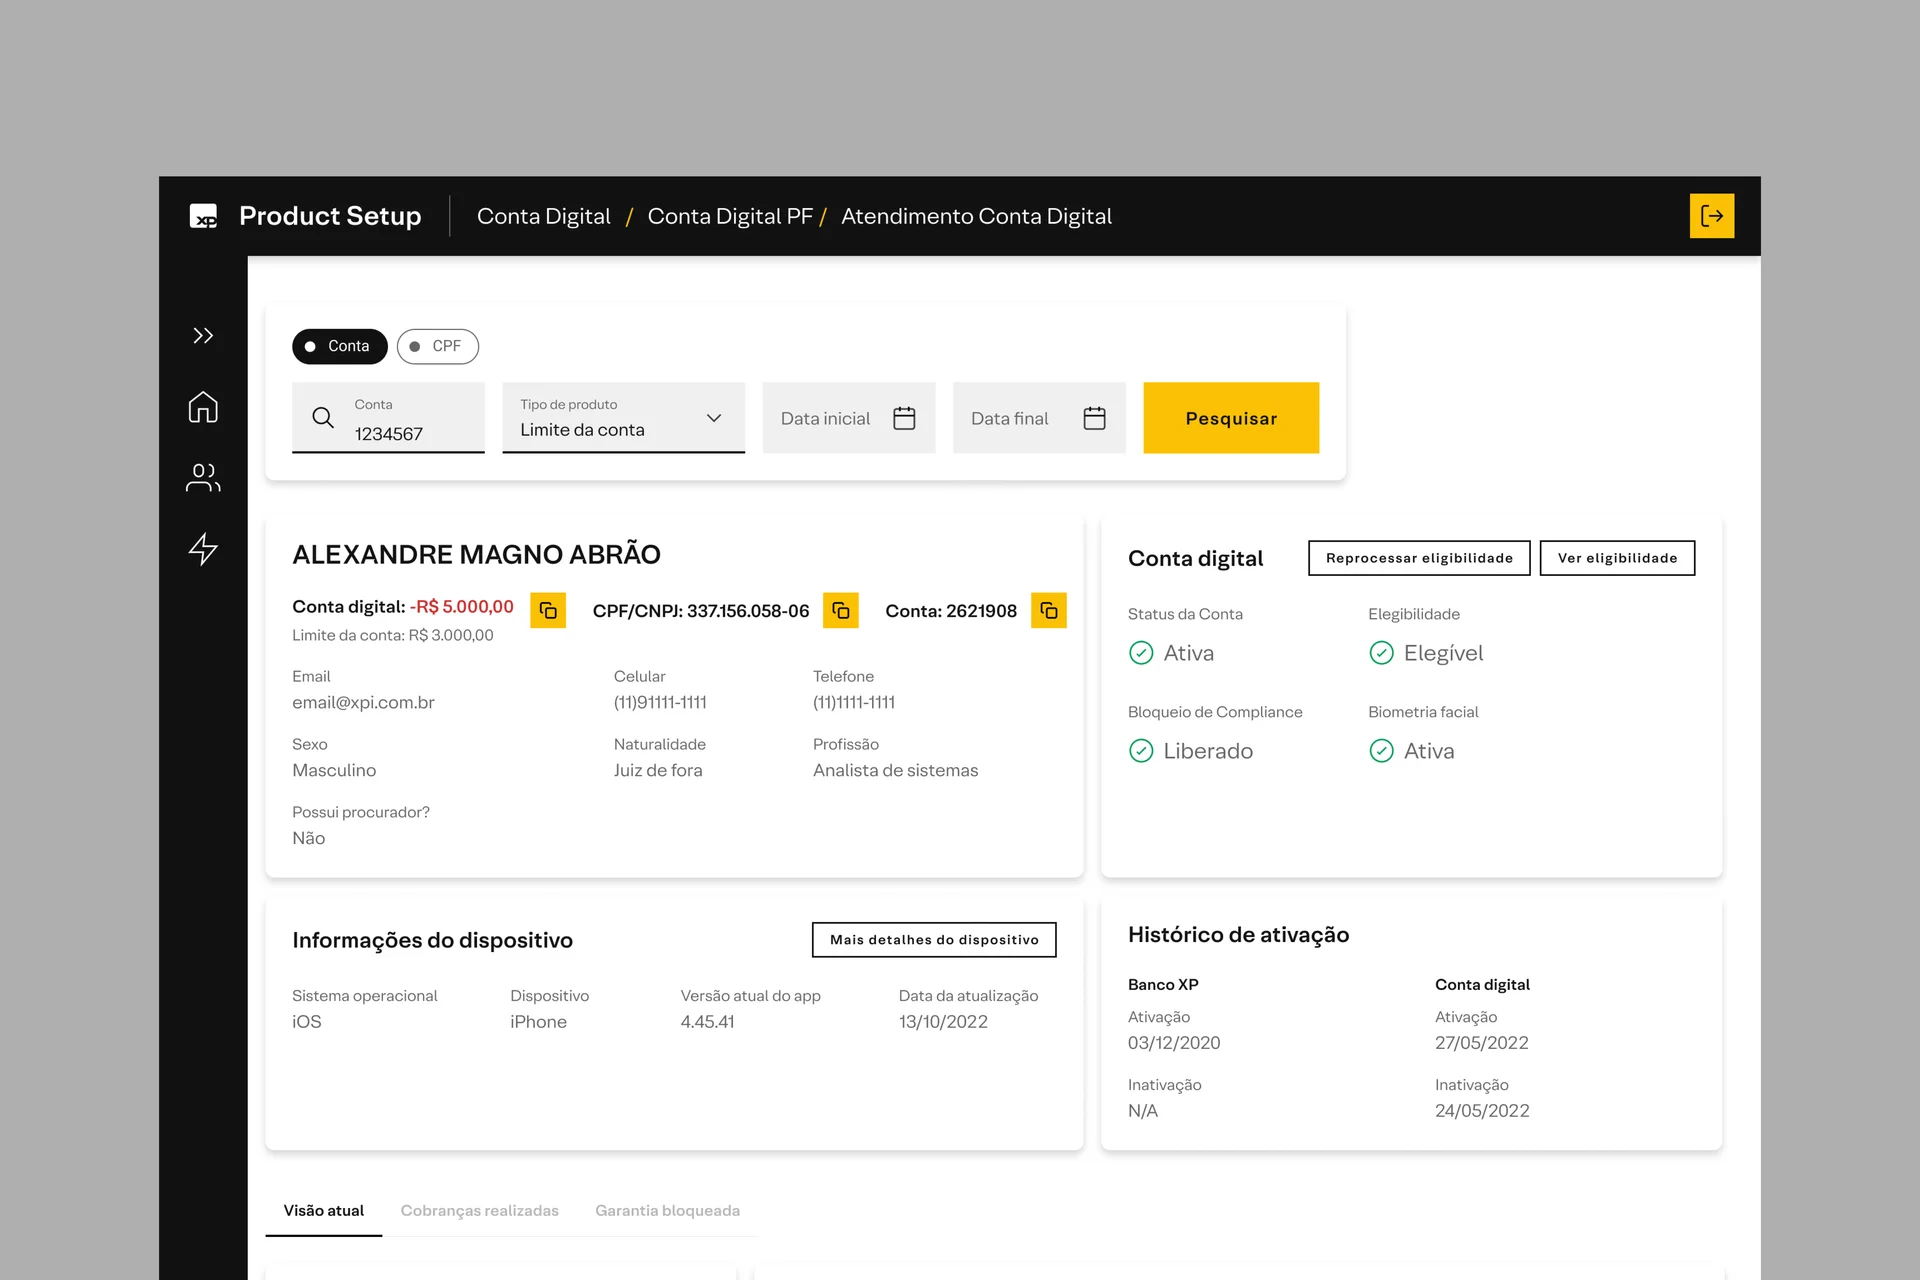Click Banco XP activation date 03/12/2020
The width and height of the screenshot is (1920, 1280).
pyautogui.click(x=1174, y=1043)
